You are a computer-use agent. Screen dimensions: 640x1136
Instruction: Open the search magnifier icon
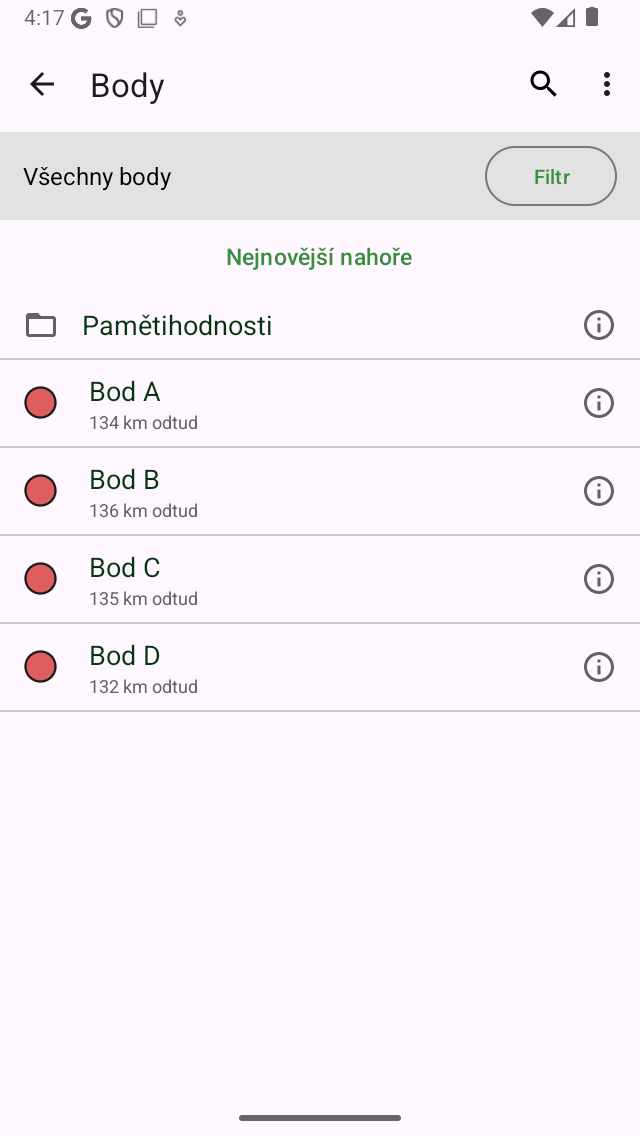(x=543, y=85)
